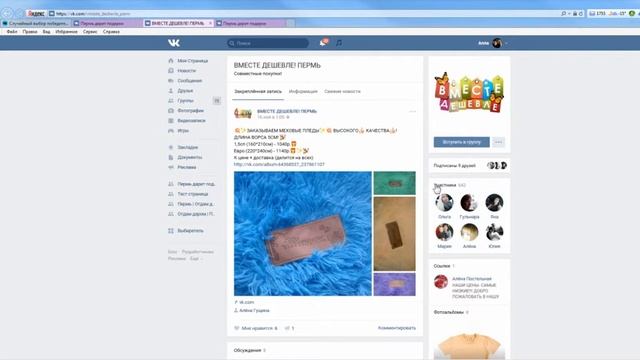The width and height of the screenshot is (640, 360).
Task: Open the Вид browser menu
Action: coord(47,31)
